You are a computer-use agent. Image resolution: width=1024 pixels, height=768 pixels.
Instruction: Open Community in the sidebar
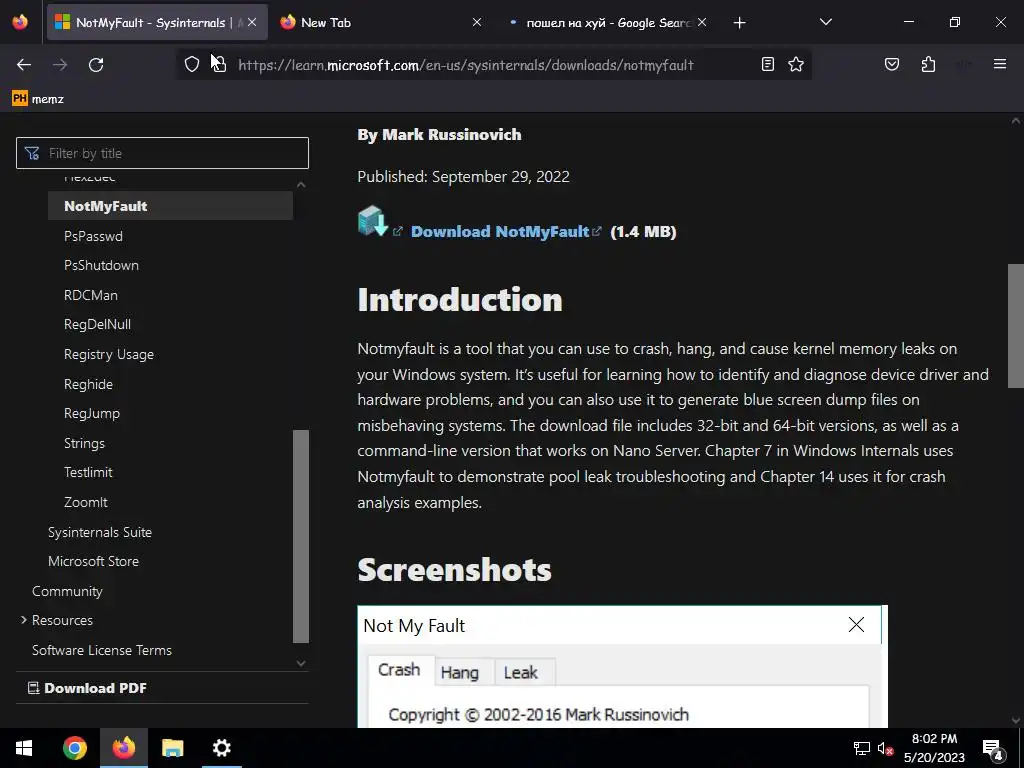(x=67, y=591)
